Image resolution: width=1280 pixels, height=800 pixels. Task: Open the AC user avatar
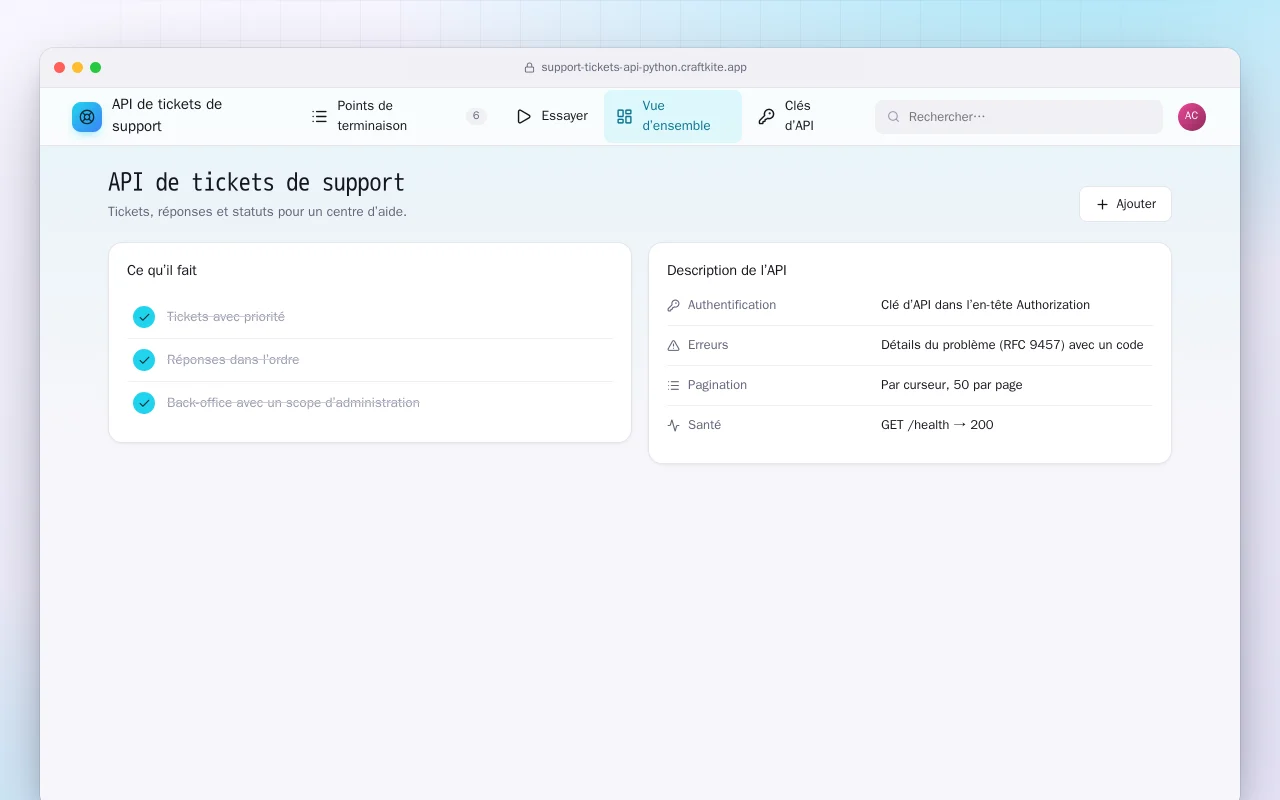[1192, 117]
